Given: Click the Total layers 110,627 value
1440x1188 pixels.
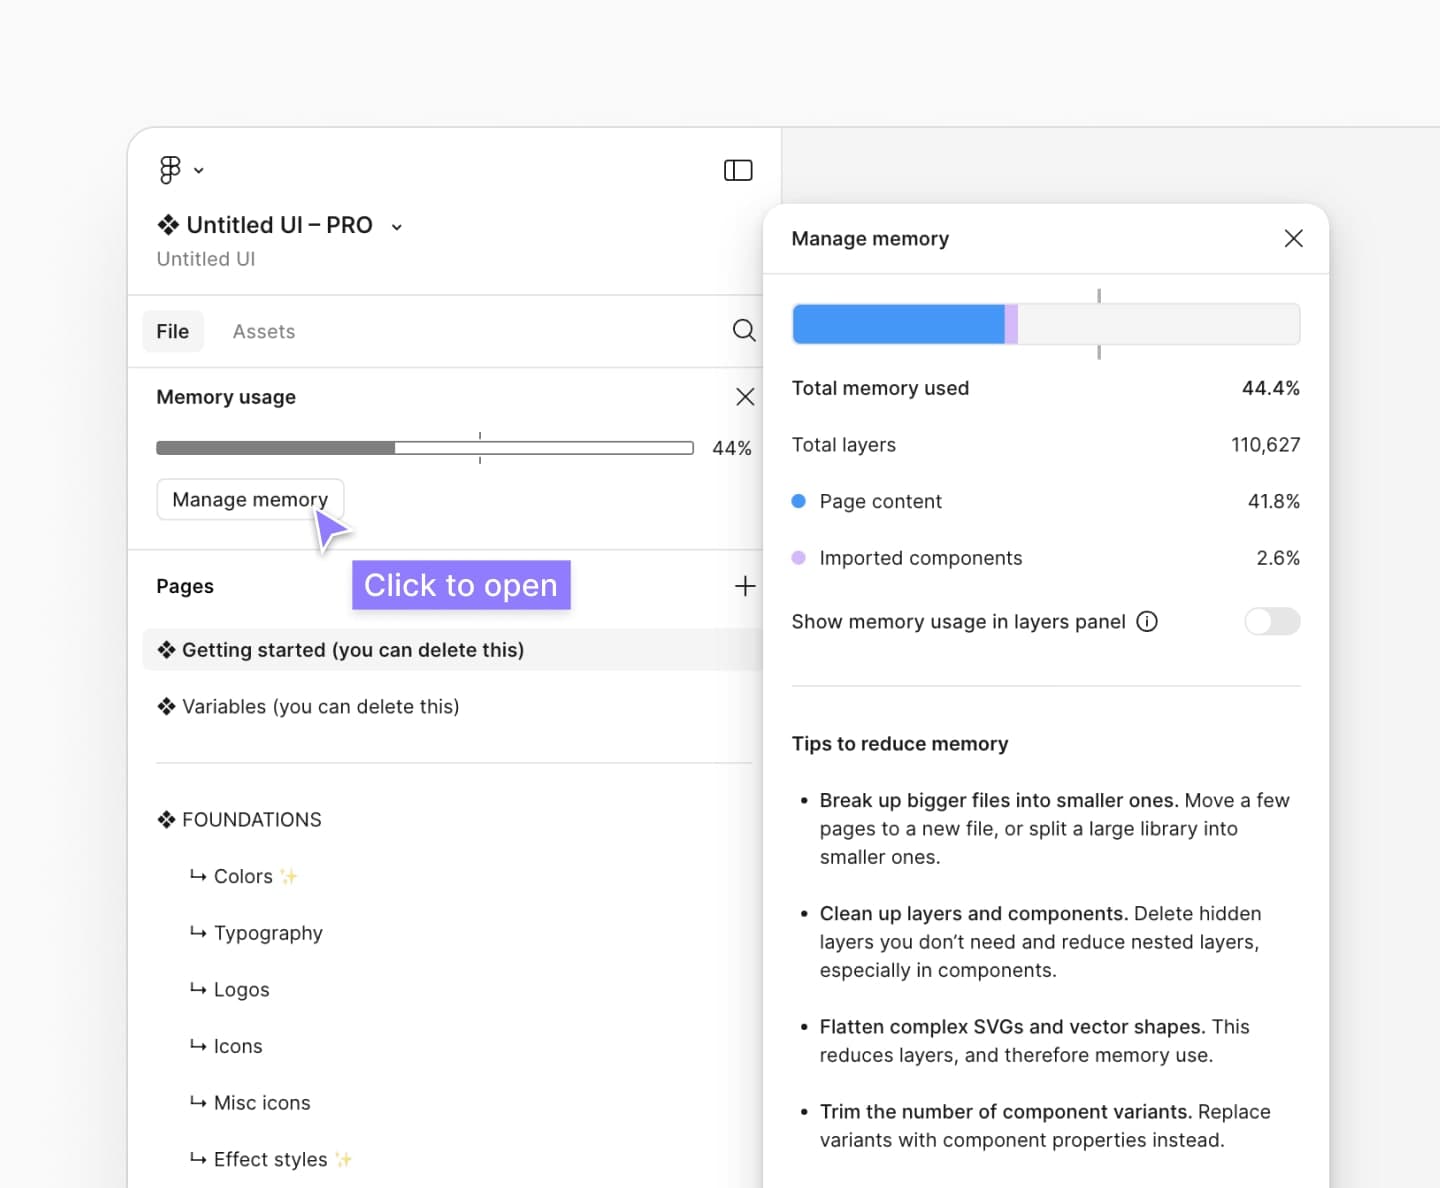Looking at the screenshot, I should coord(1265,445).
